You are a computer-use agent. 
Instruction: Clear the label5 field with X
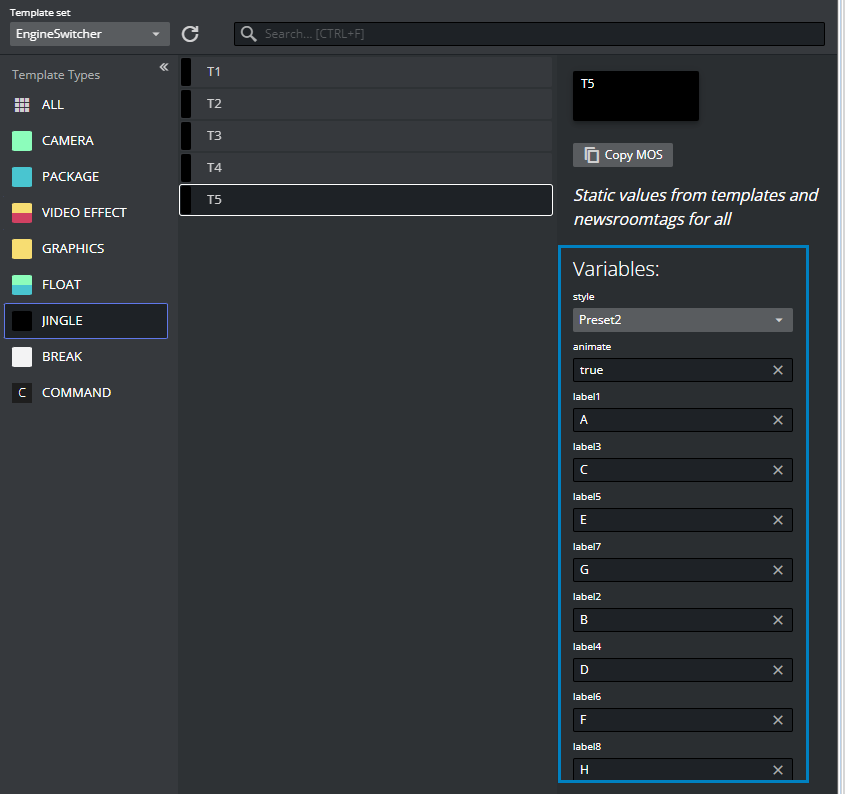click(x=778, y=520)
